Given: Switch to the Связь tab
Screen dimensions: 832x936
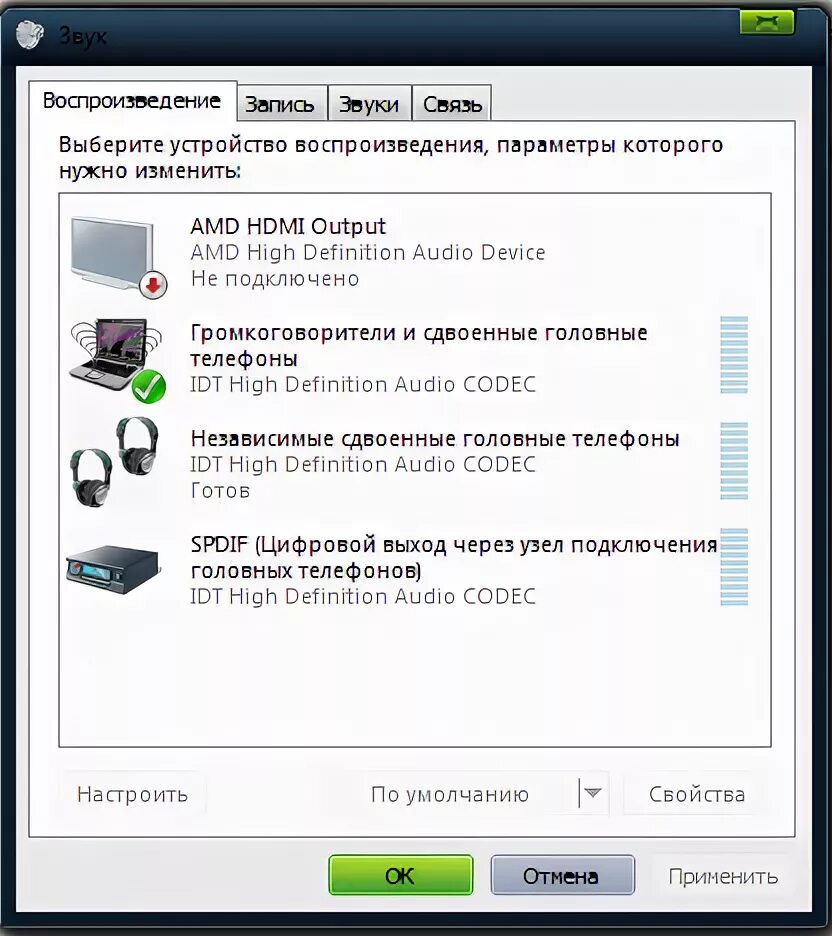Looking at the screenshot, I should coord(452,103).
